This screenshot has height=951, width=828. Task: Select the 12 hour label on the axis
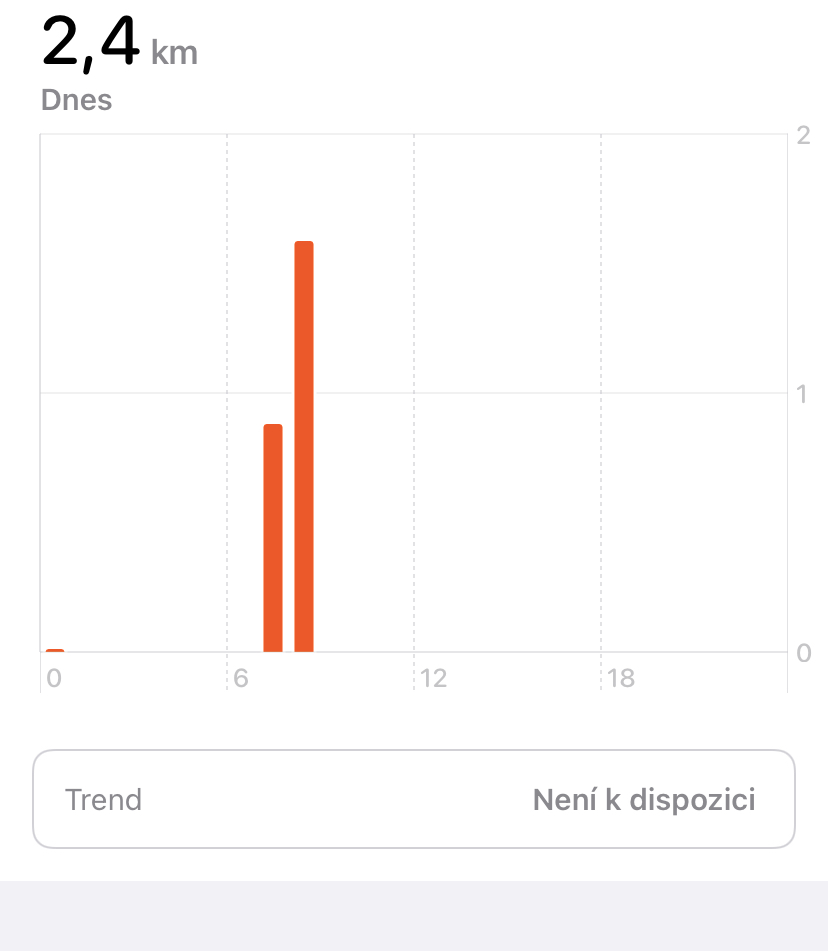[x=433, y=678]
